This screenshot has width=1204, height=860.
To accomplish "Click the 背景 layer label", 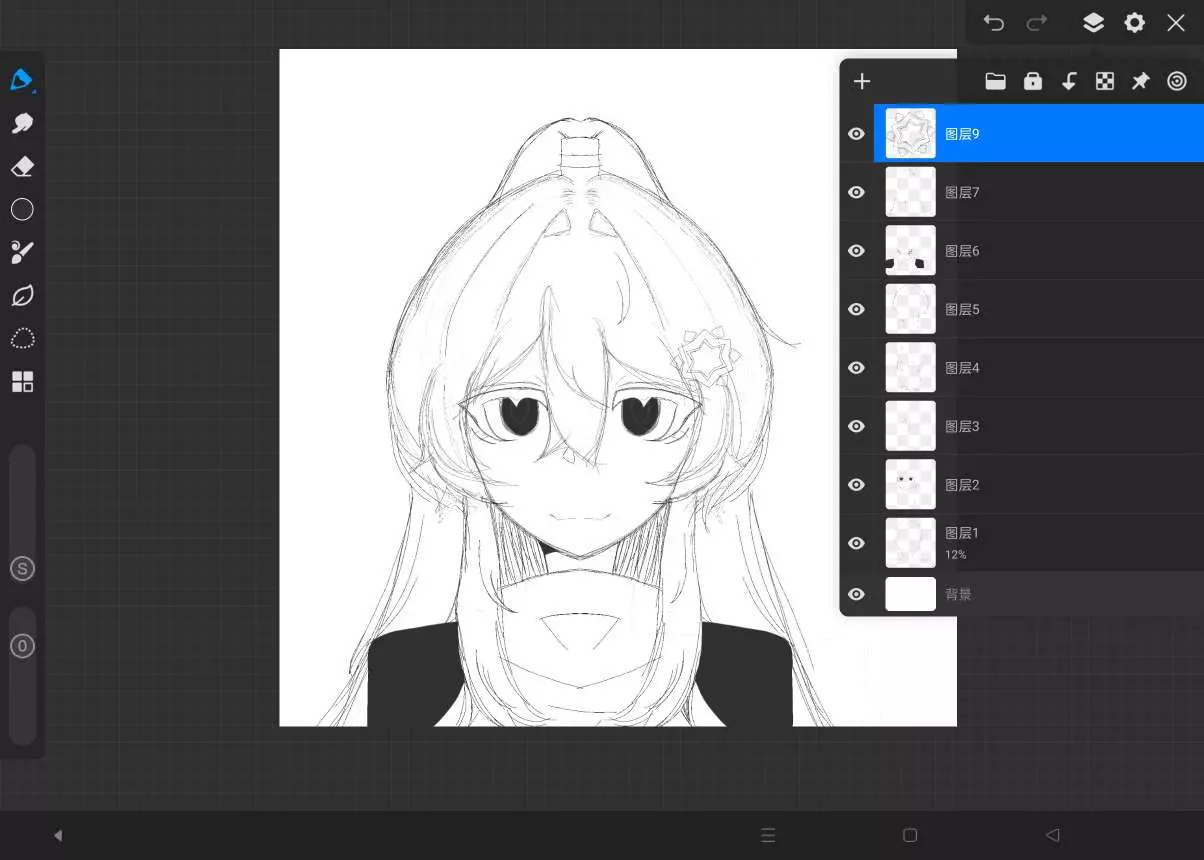I will pos(958,594).
